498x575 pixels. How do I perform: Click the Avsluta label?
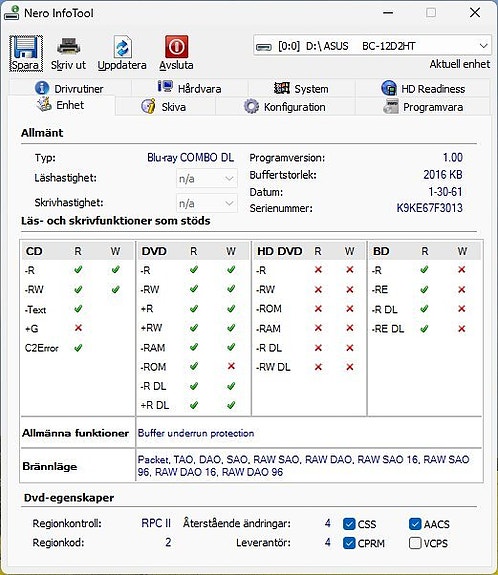point(176,65)
